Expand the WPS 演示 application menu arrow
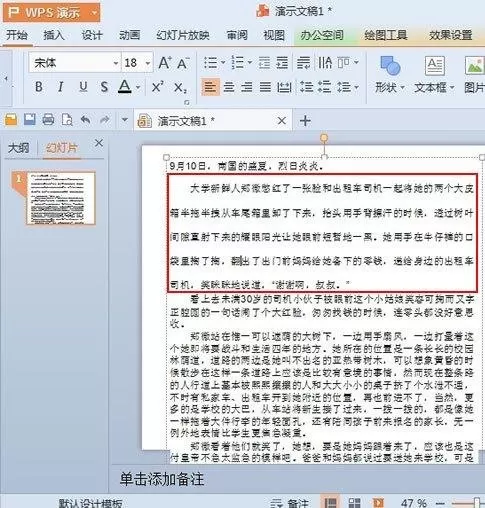This screenshot has width=485, height=508. pos(94,13)
